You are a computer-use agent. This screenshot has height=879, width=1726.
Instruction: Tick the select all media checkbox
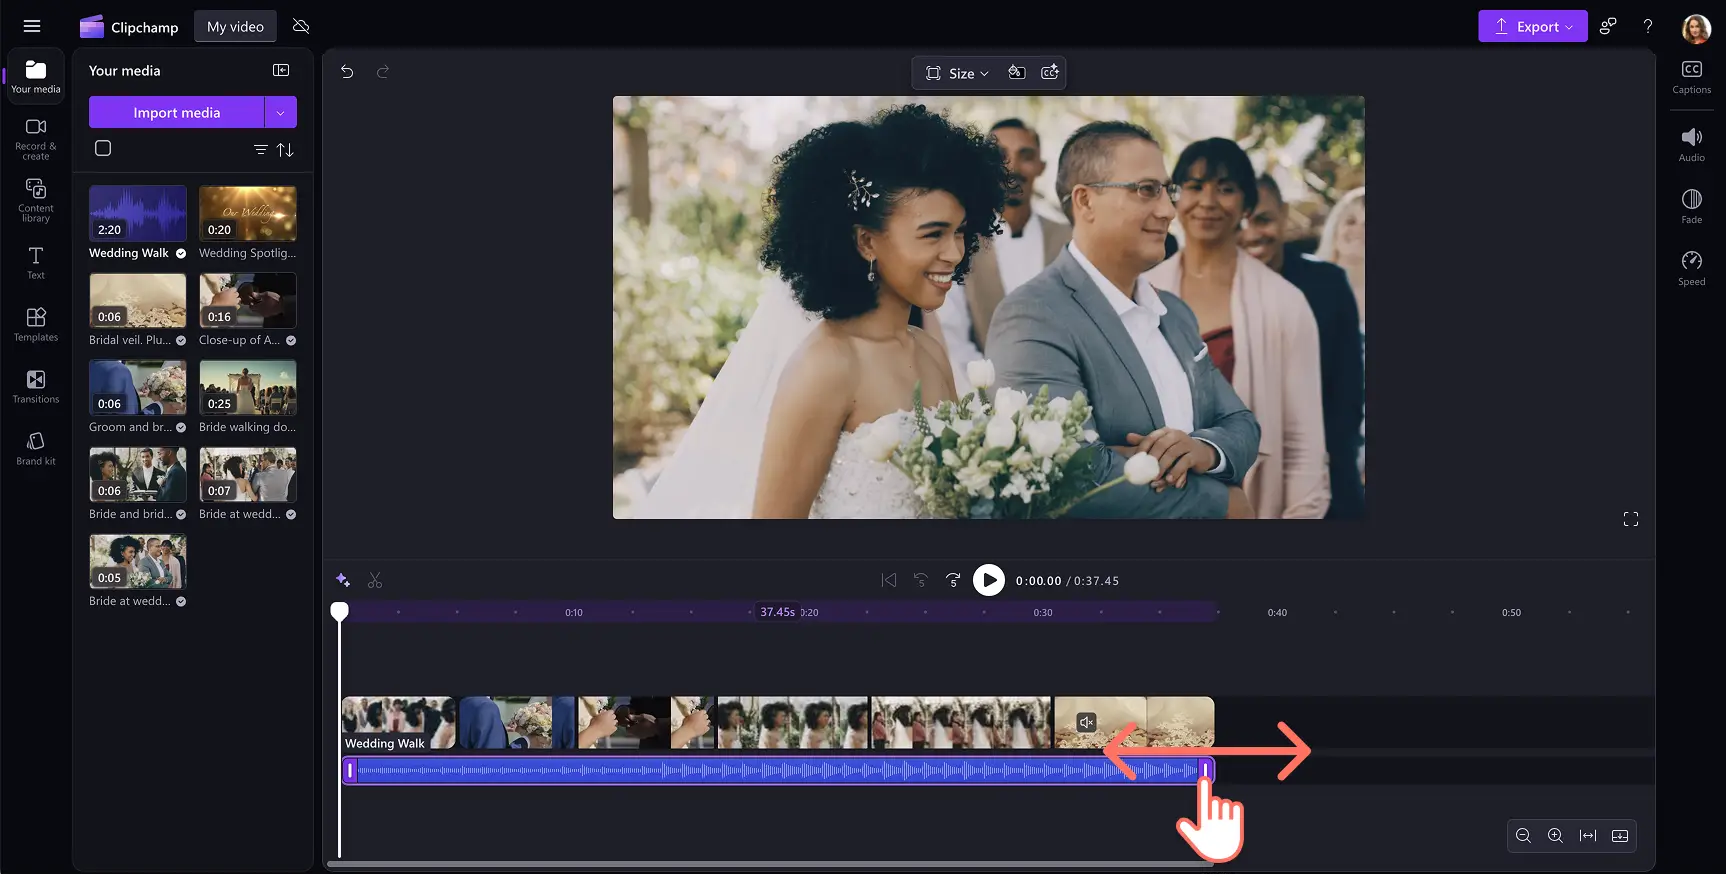pos(103,149)
